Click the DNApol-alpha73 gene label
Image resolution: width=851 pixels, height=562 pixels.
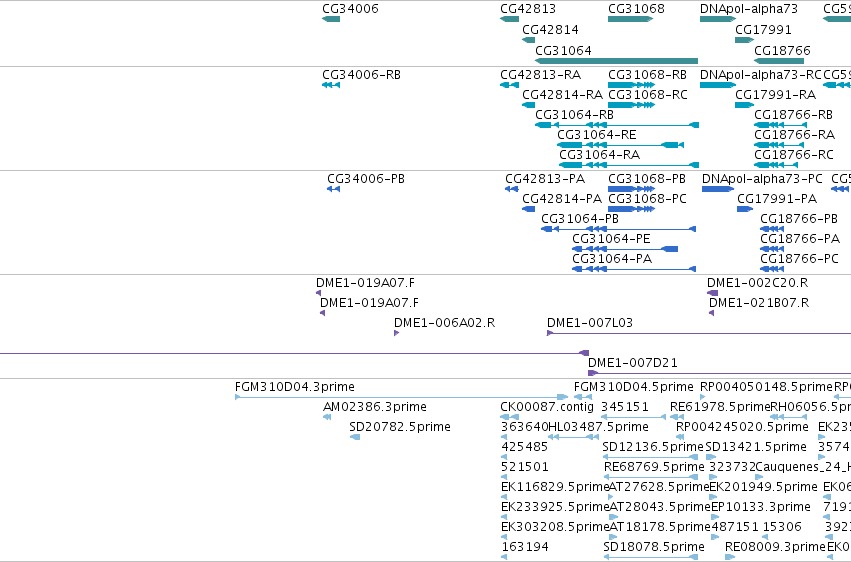(749, 9)
